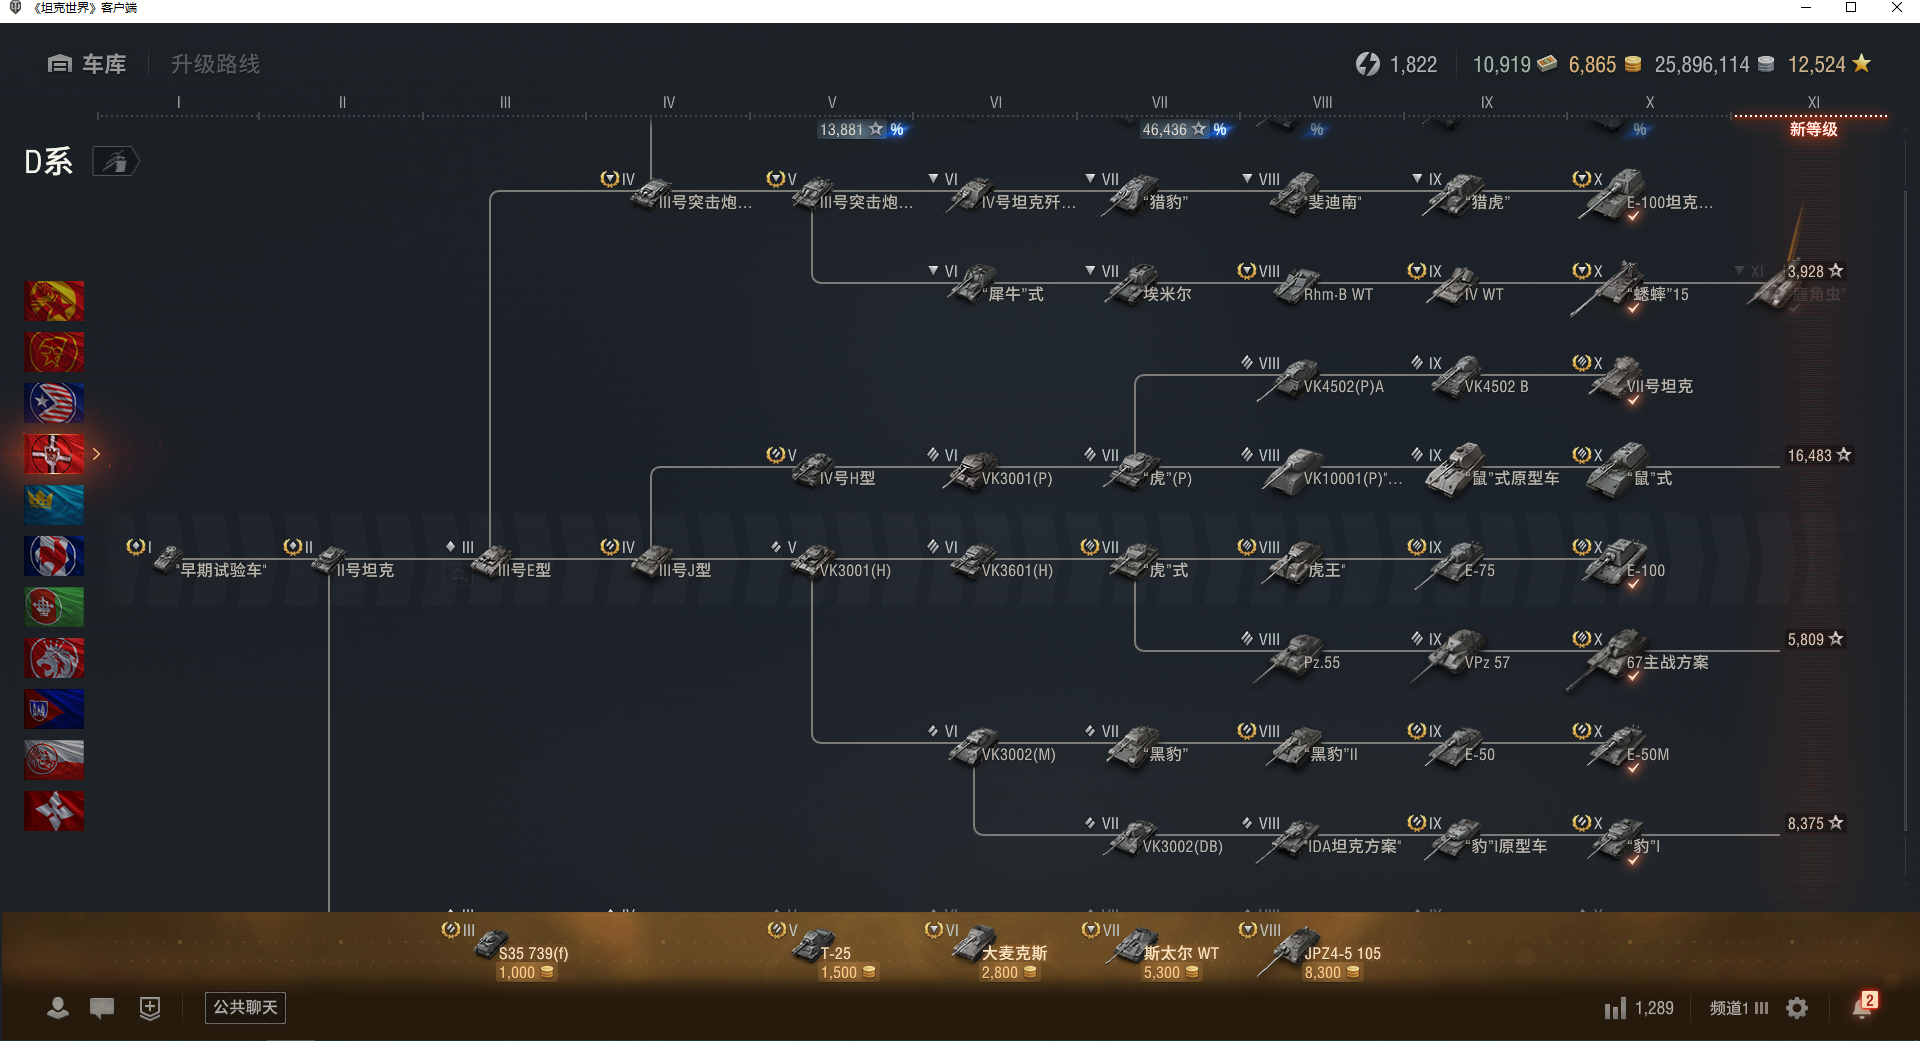Click the free experience value 12,524

[1829, 65]
